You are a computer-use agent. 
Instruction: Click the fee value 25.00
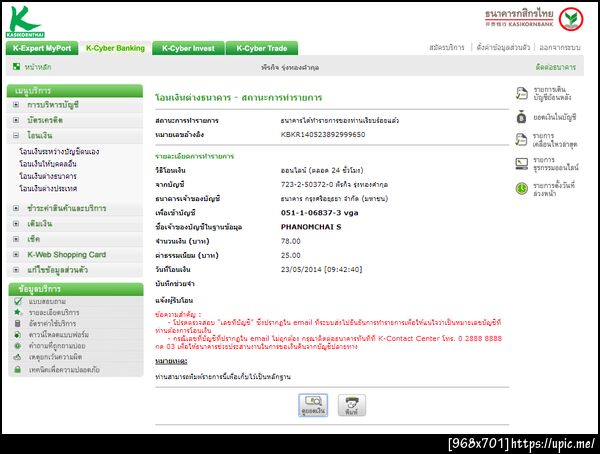(290, 255)
